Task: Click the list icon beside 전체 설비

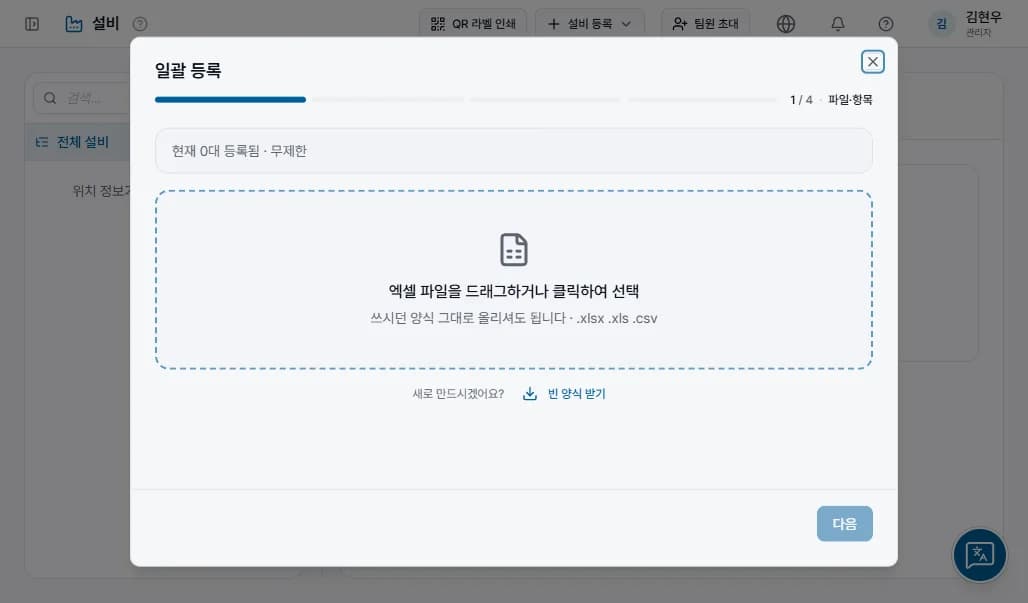Action: [42, 142]
